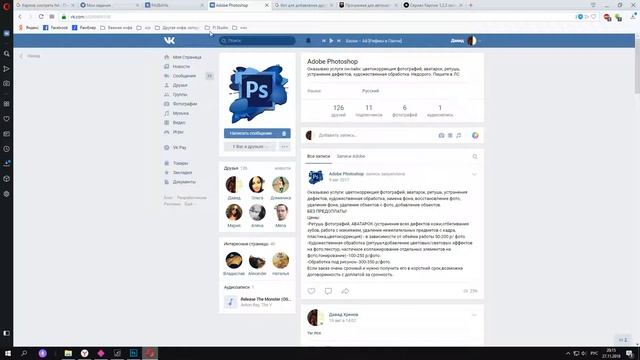
Task: Like the pinned Adobe Photoshop post
Action: tap(311, 291)
